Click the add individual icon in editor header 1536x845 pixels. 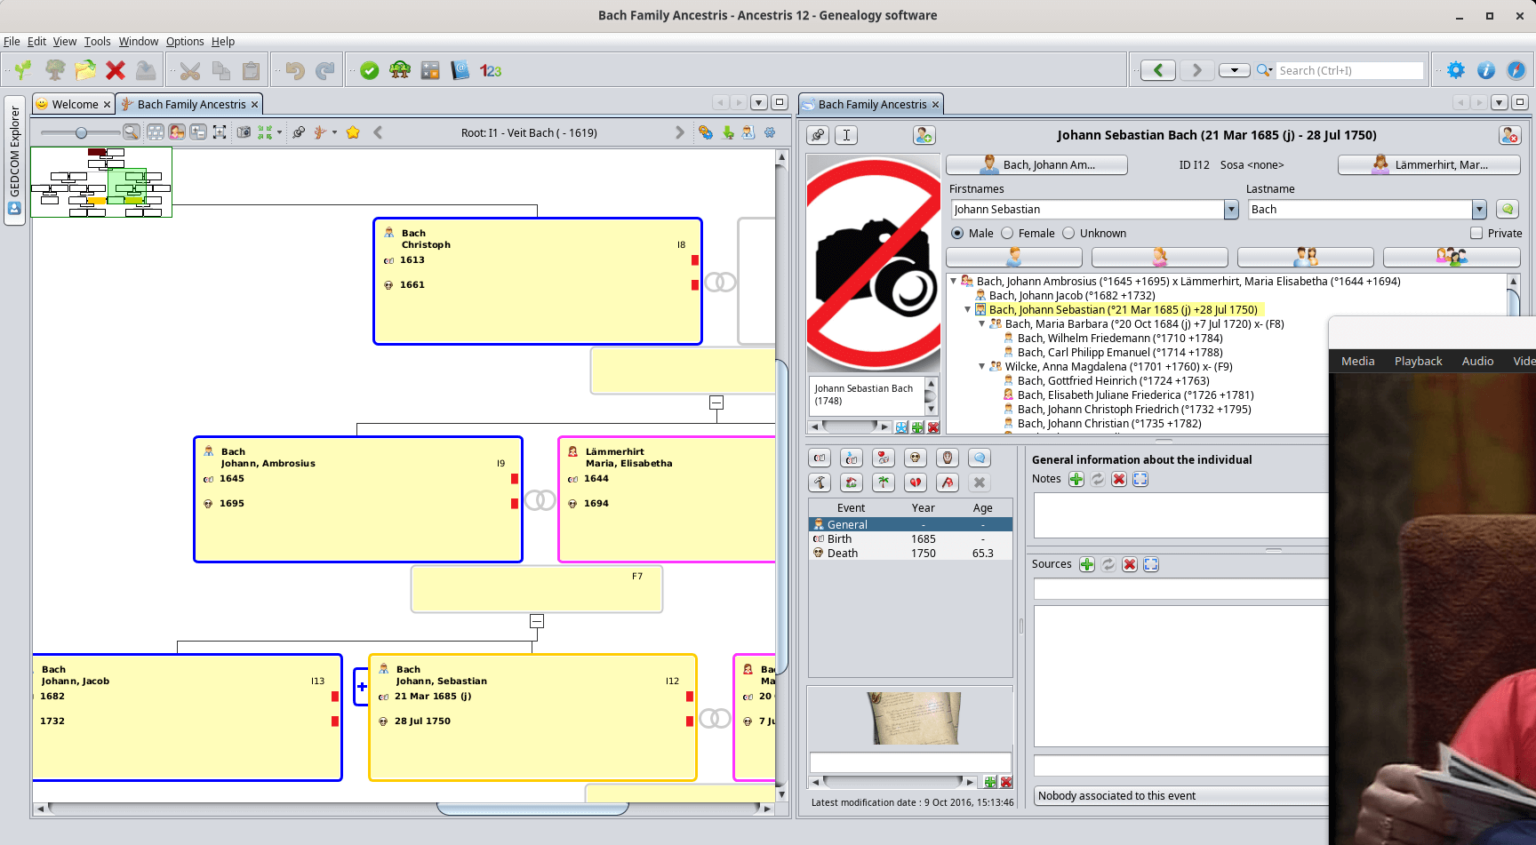click(x=924, y=135)
